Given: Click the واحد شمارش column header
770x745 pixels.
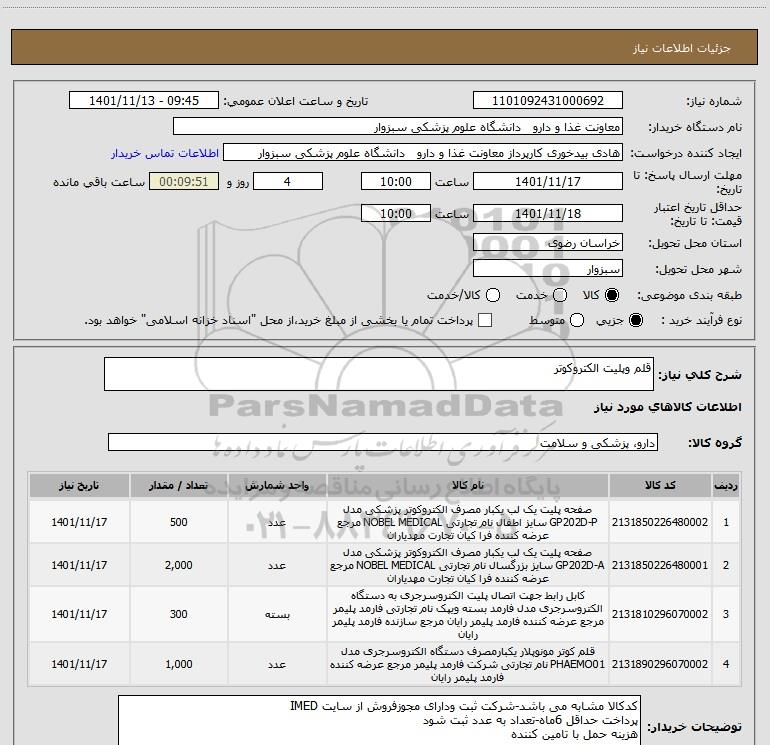Looking at the screenshot, I should pyautogui.click(x=277, y=486).
